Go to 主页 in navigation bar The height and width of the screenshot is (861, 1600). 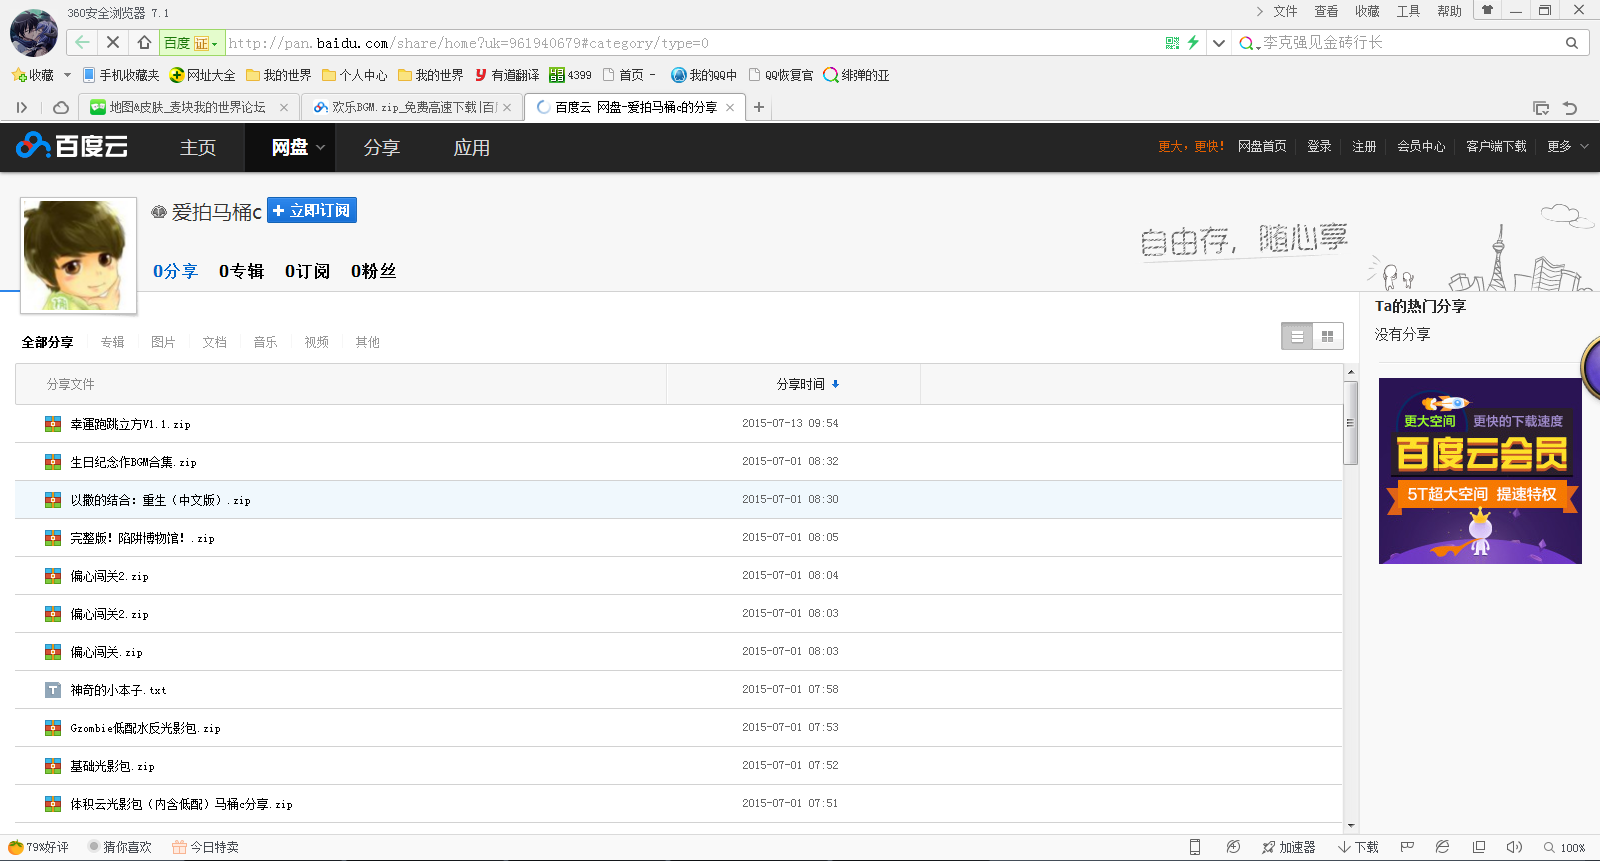point(198,147)
